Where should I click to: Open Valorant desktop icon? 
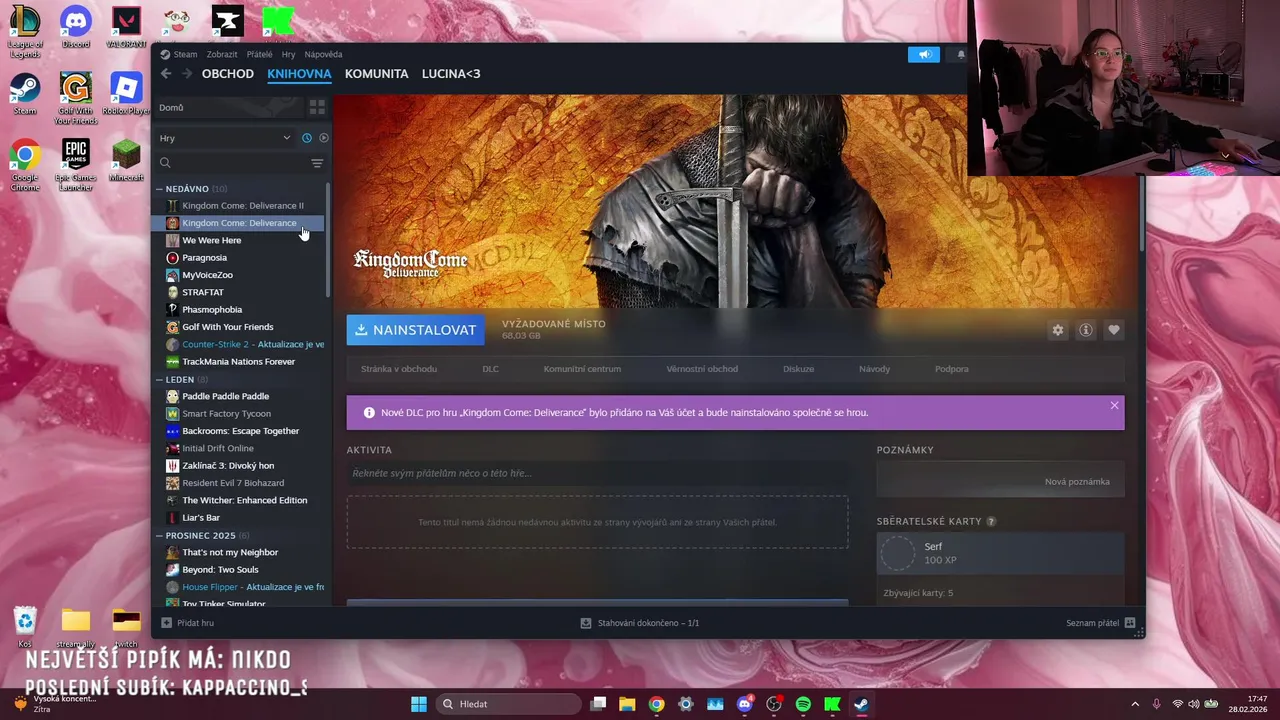coord(126,27)
